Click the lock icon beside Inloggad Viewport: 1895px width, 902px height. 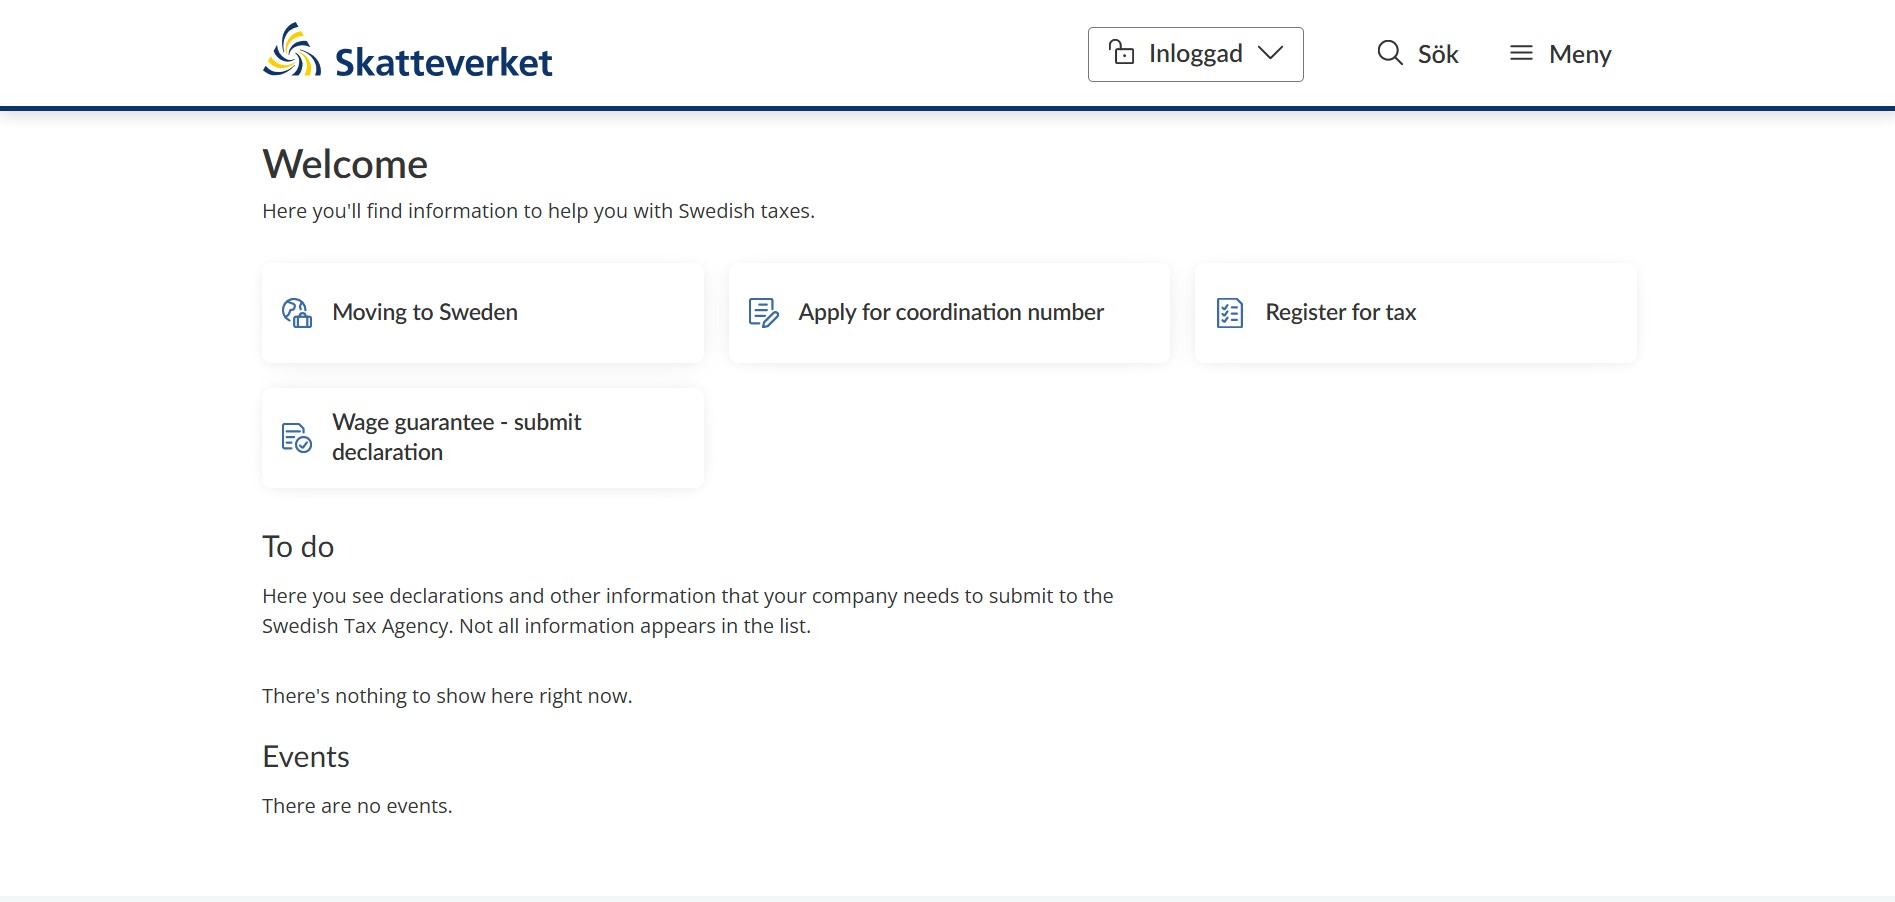pyautogui.click(x=1122, y=52)
